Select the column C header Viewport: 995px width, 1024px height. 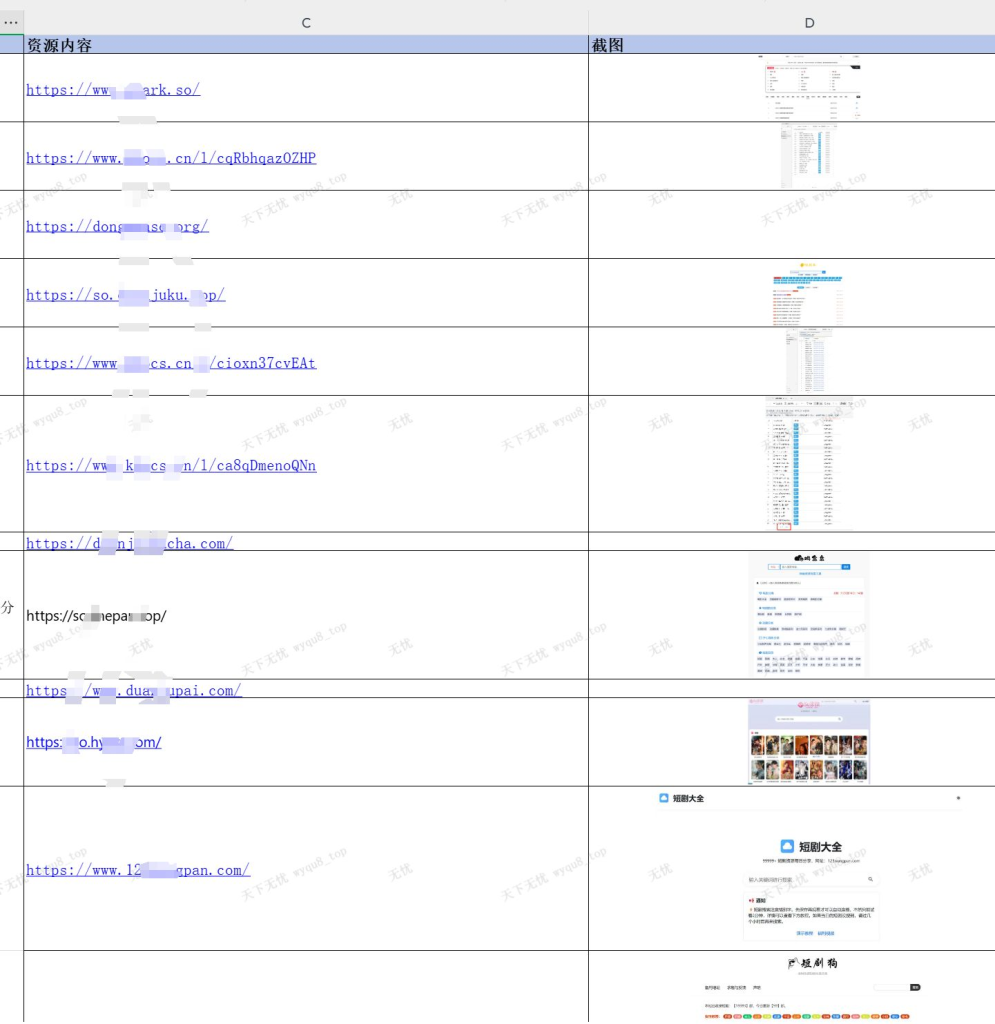[306, 22]
